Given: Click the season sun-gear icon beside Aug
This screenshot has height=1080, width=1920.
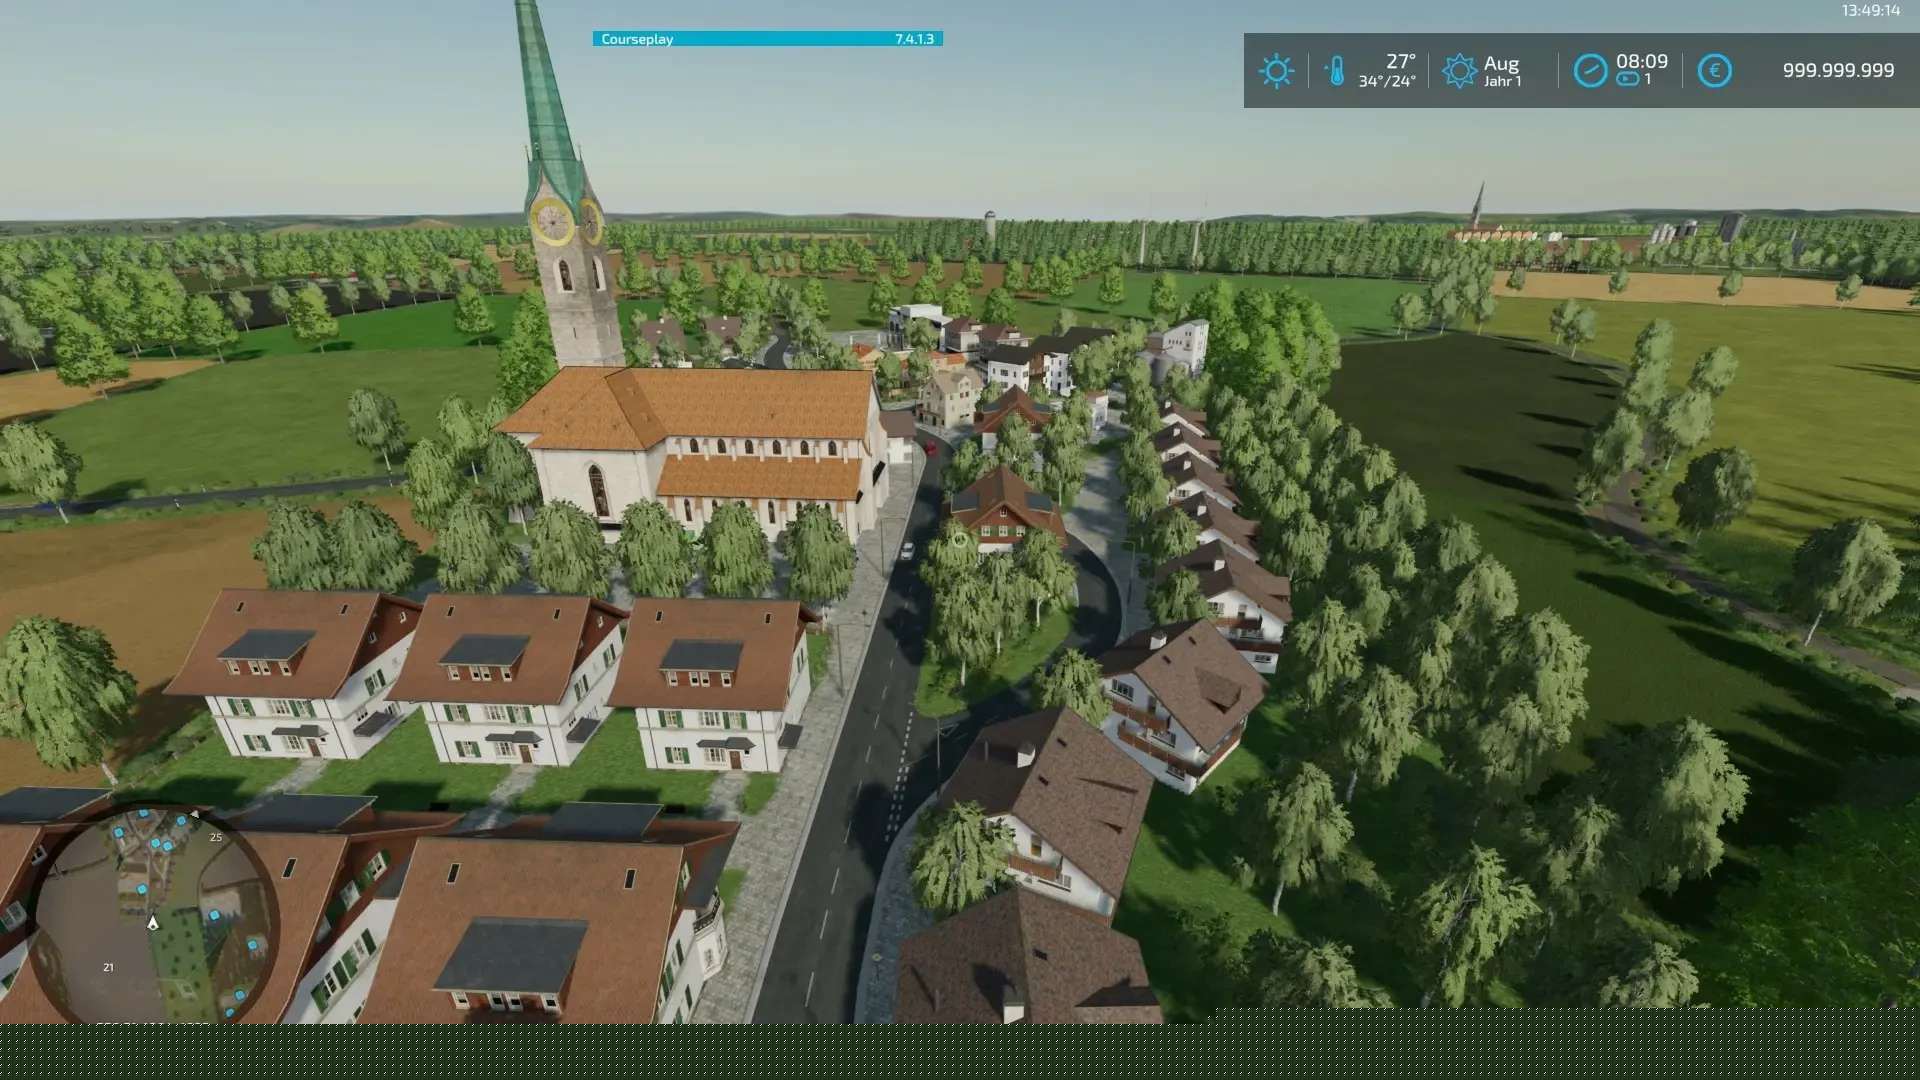Looking at the screenshot, I should 1459,71.
